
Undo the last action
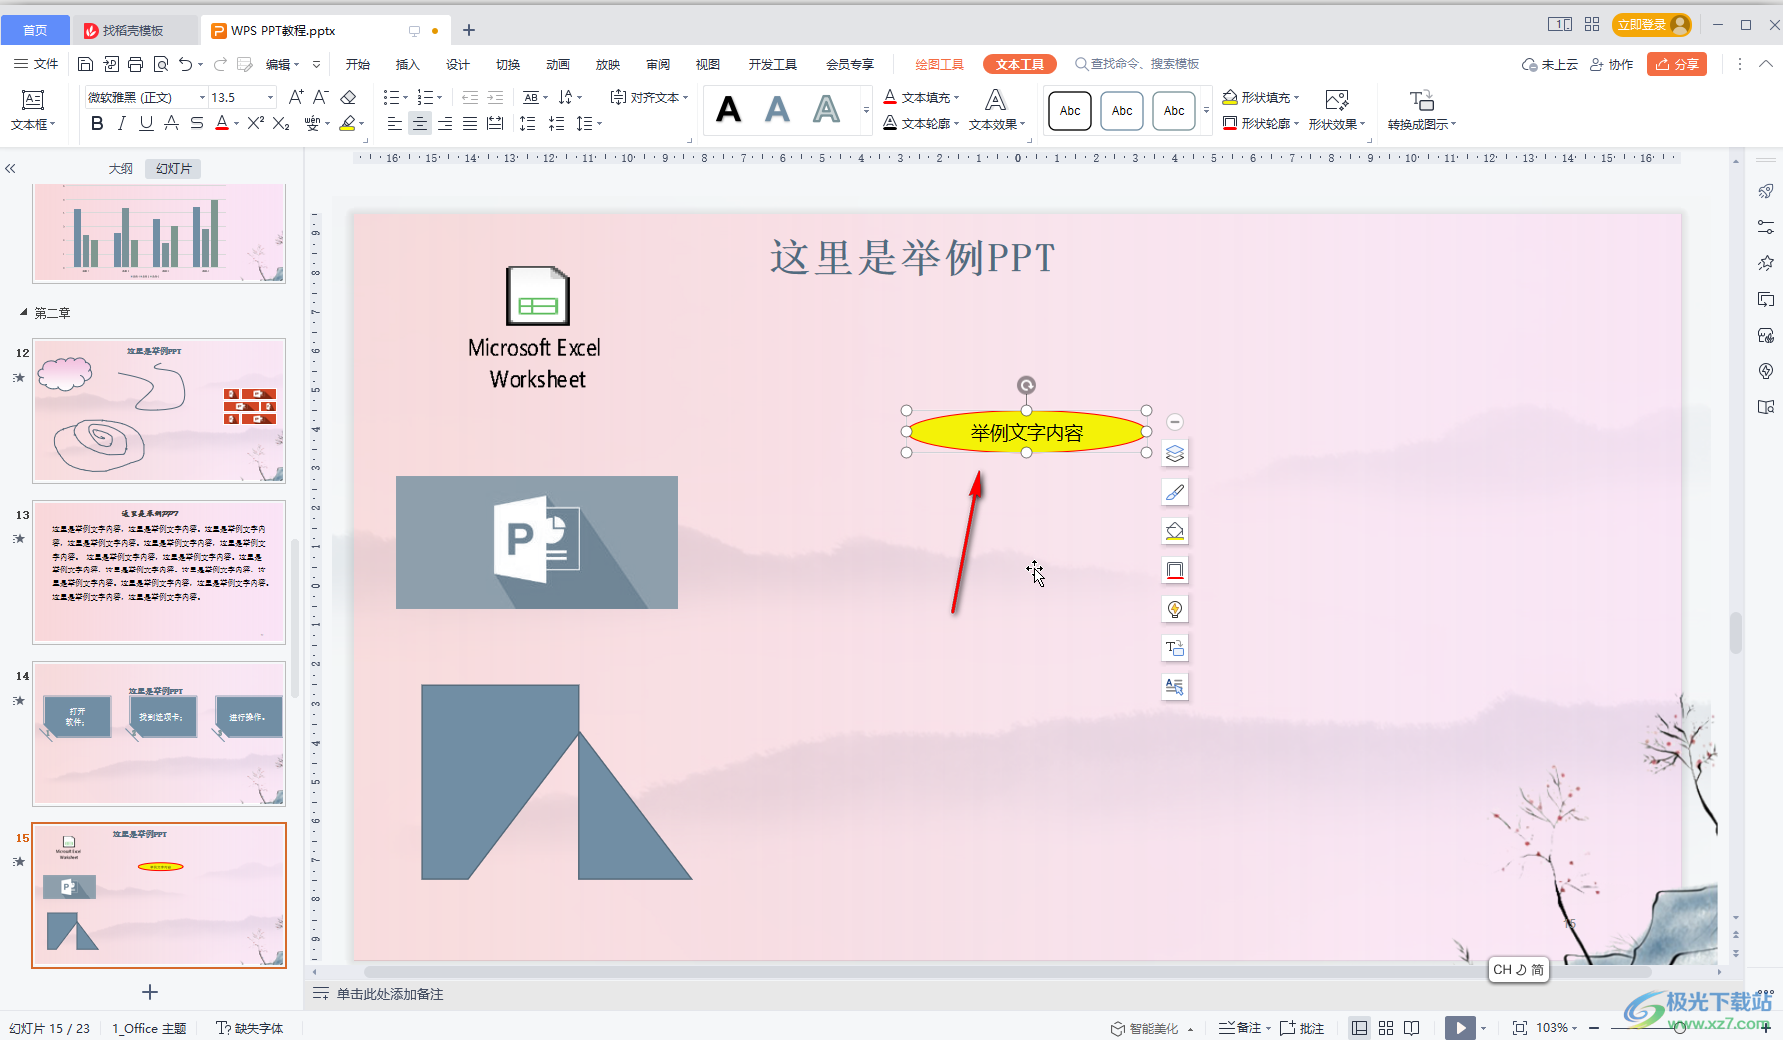coord(185,64)
